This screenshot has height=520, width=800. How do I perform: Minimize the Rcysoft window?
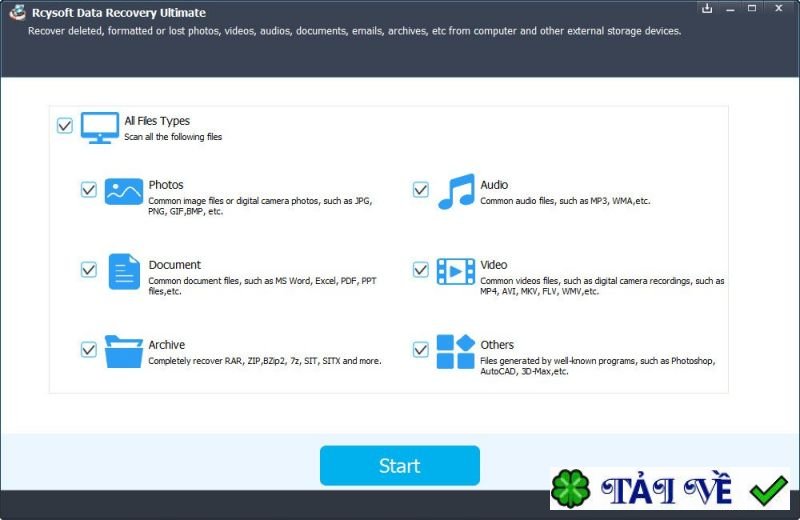730,9
